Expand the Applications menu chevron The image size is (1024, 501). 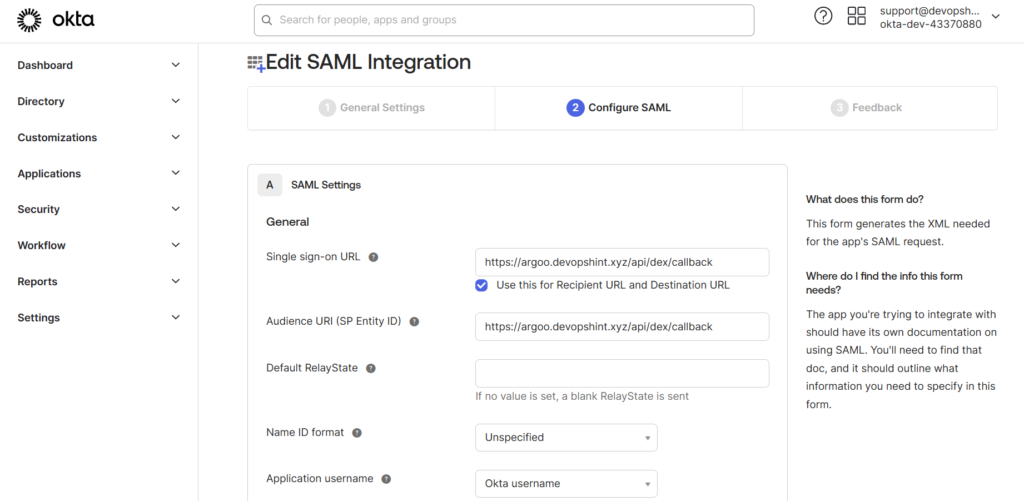(175, 173)
